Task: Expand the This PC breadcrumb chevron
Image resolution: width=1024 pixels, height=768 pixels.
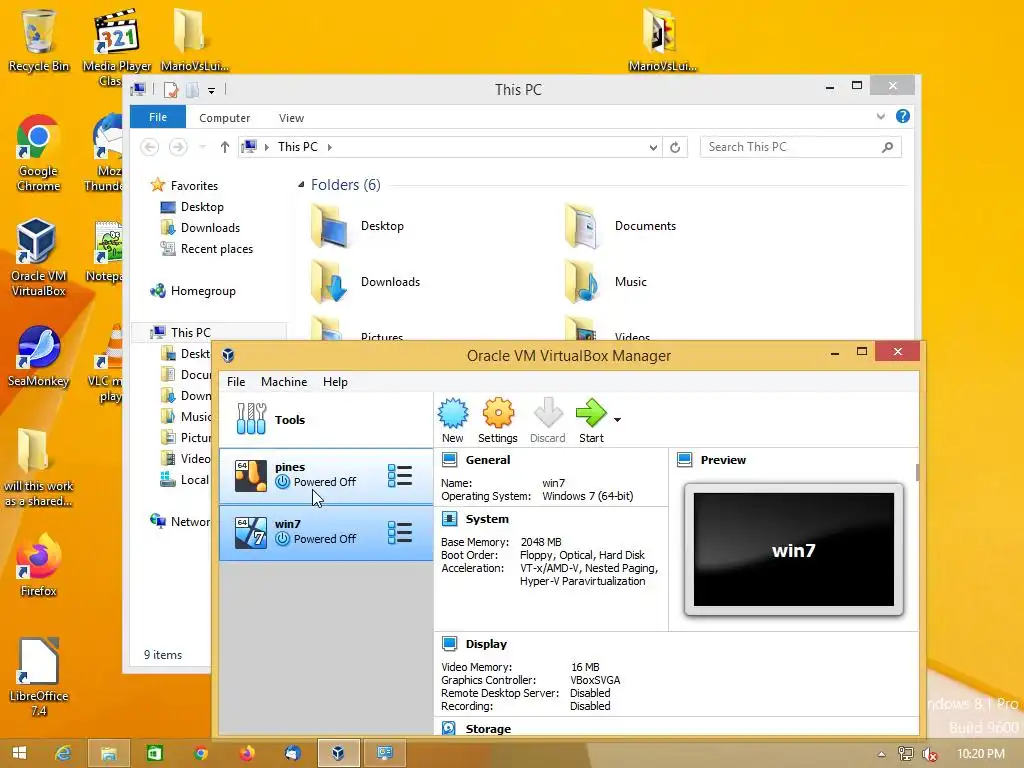Action: tap(329, 148)
